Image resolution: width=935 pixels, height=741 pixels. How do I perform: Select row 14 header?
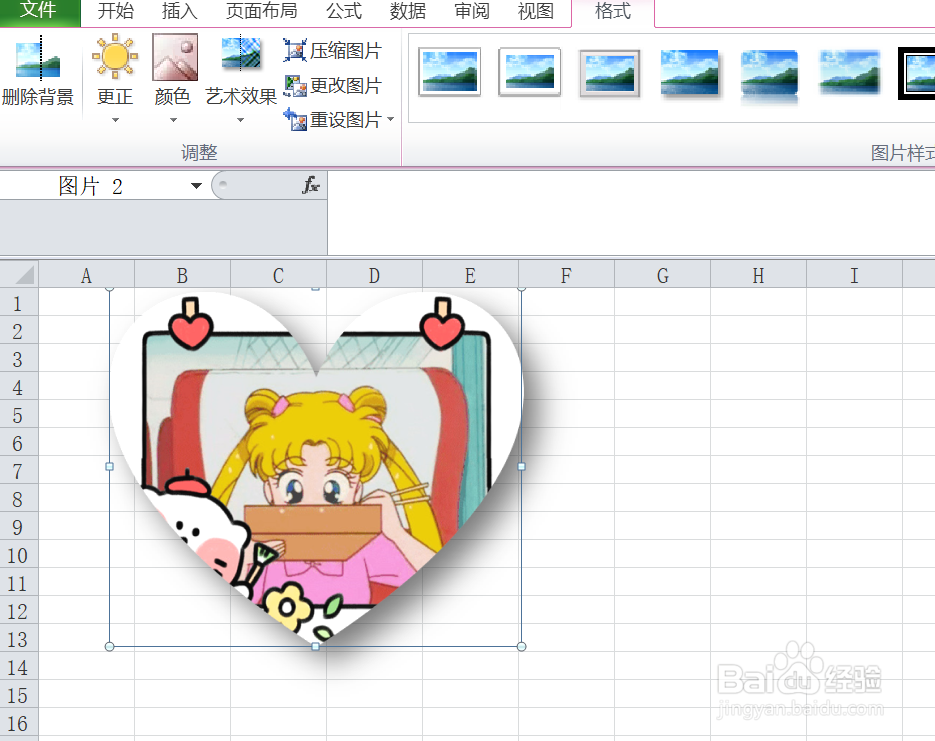[x=18, y=667]
